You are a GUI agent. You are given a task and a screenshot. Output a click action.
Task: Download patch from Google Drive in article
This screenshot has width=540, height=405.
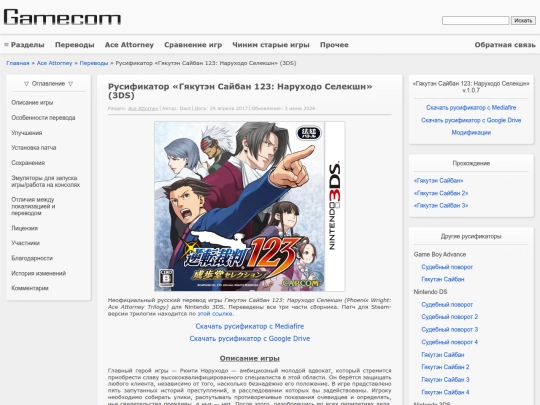(x=250, y=339)
